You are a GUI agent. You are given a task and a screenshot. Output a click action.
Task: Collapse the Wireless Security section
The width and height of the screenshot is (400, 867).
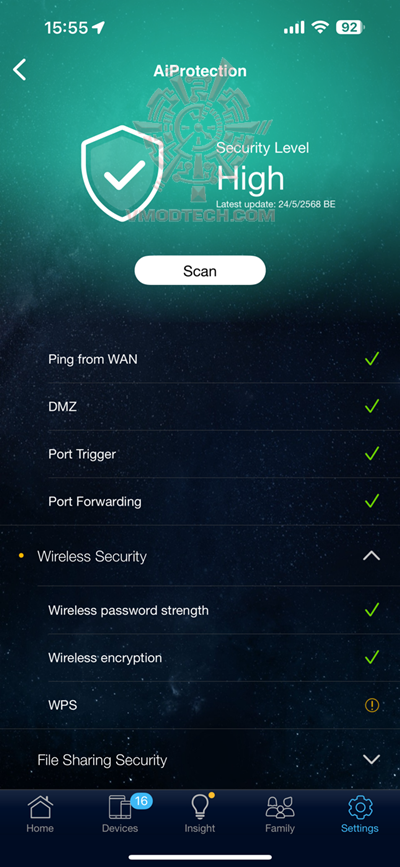point(371,556)
